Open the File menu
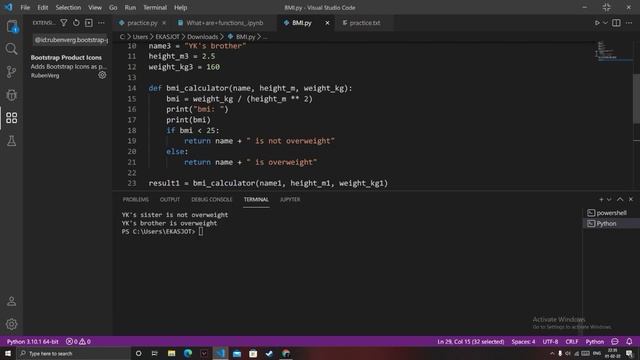 (25, 7)
